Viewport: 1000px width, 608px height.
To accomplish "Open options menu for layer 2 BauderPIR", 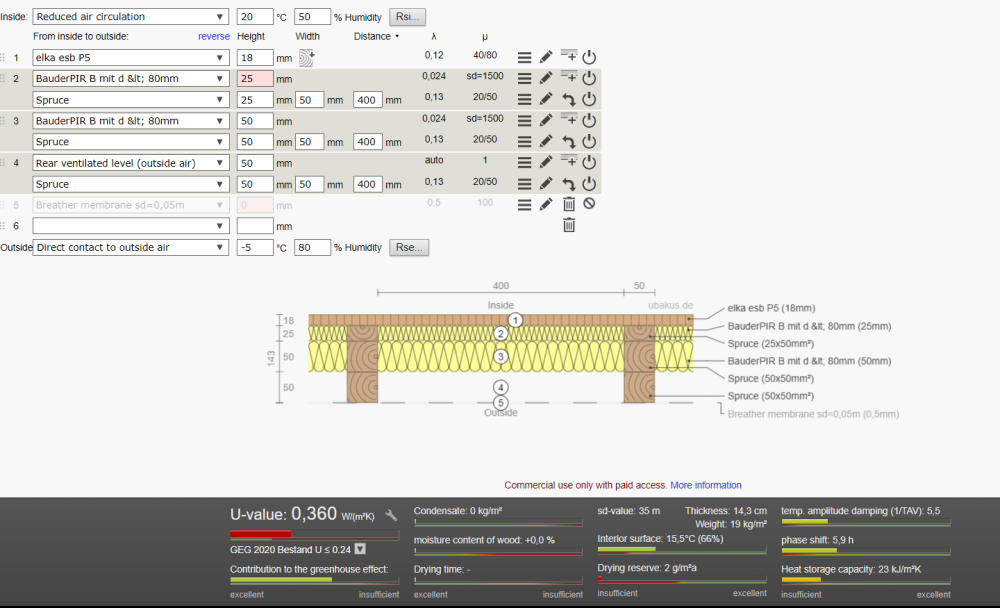I will pyautogui.click(x=524, y=78).
